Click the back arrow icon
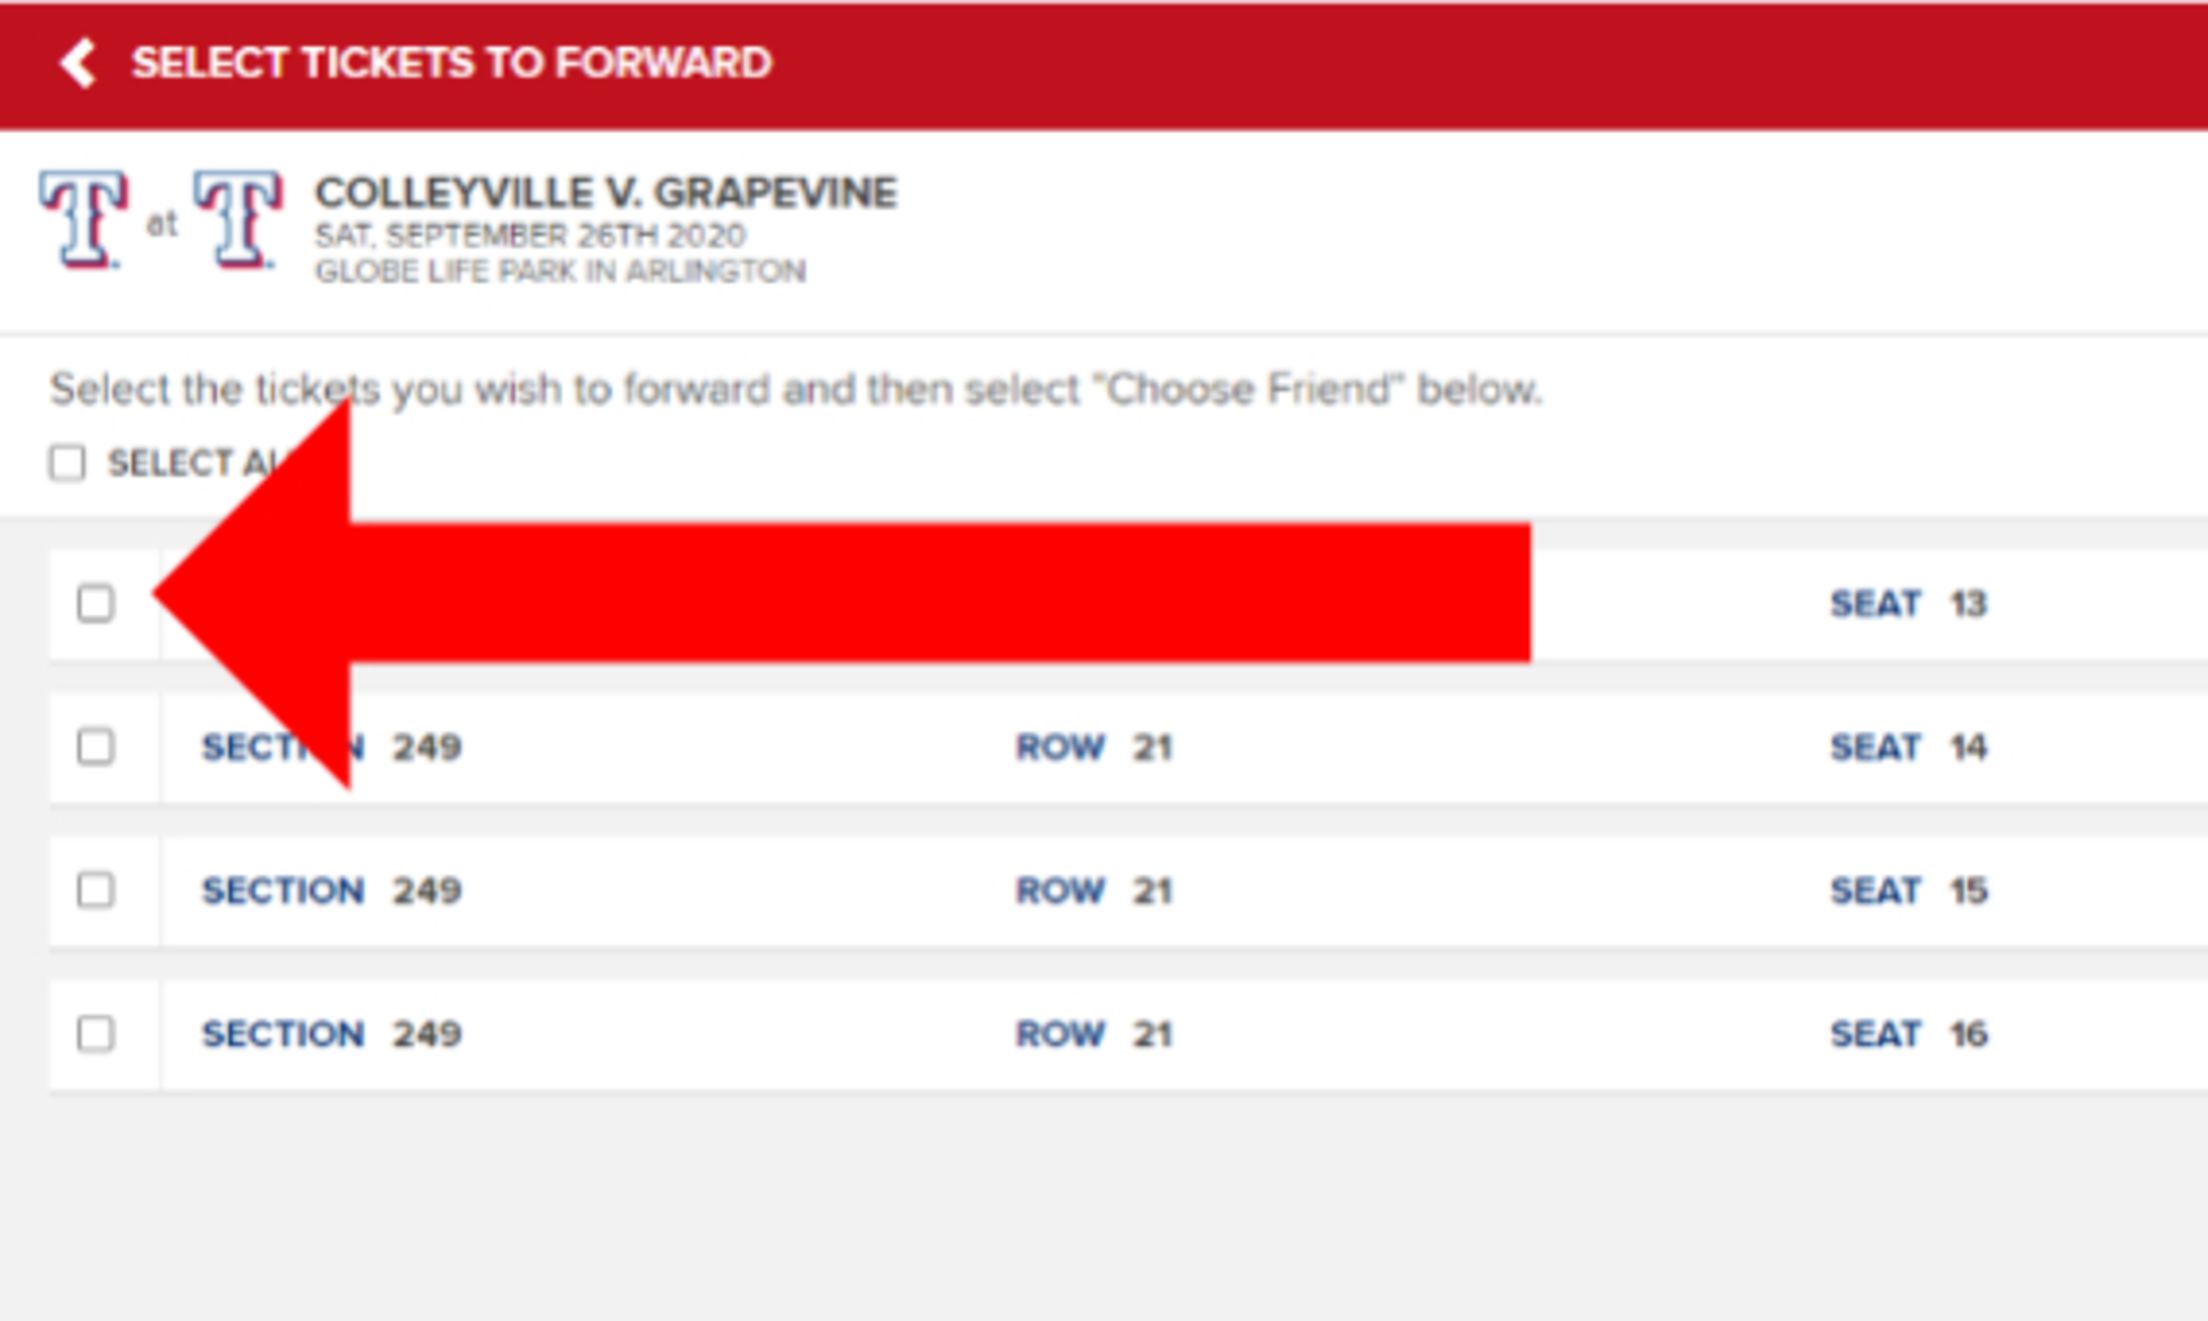The width and height of the screenshot is (2208, 1321). 78,64
